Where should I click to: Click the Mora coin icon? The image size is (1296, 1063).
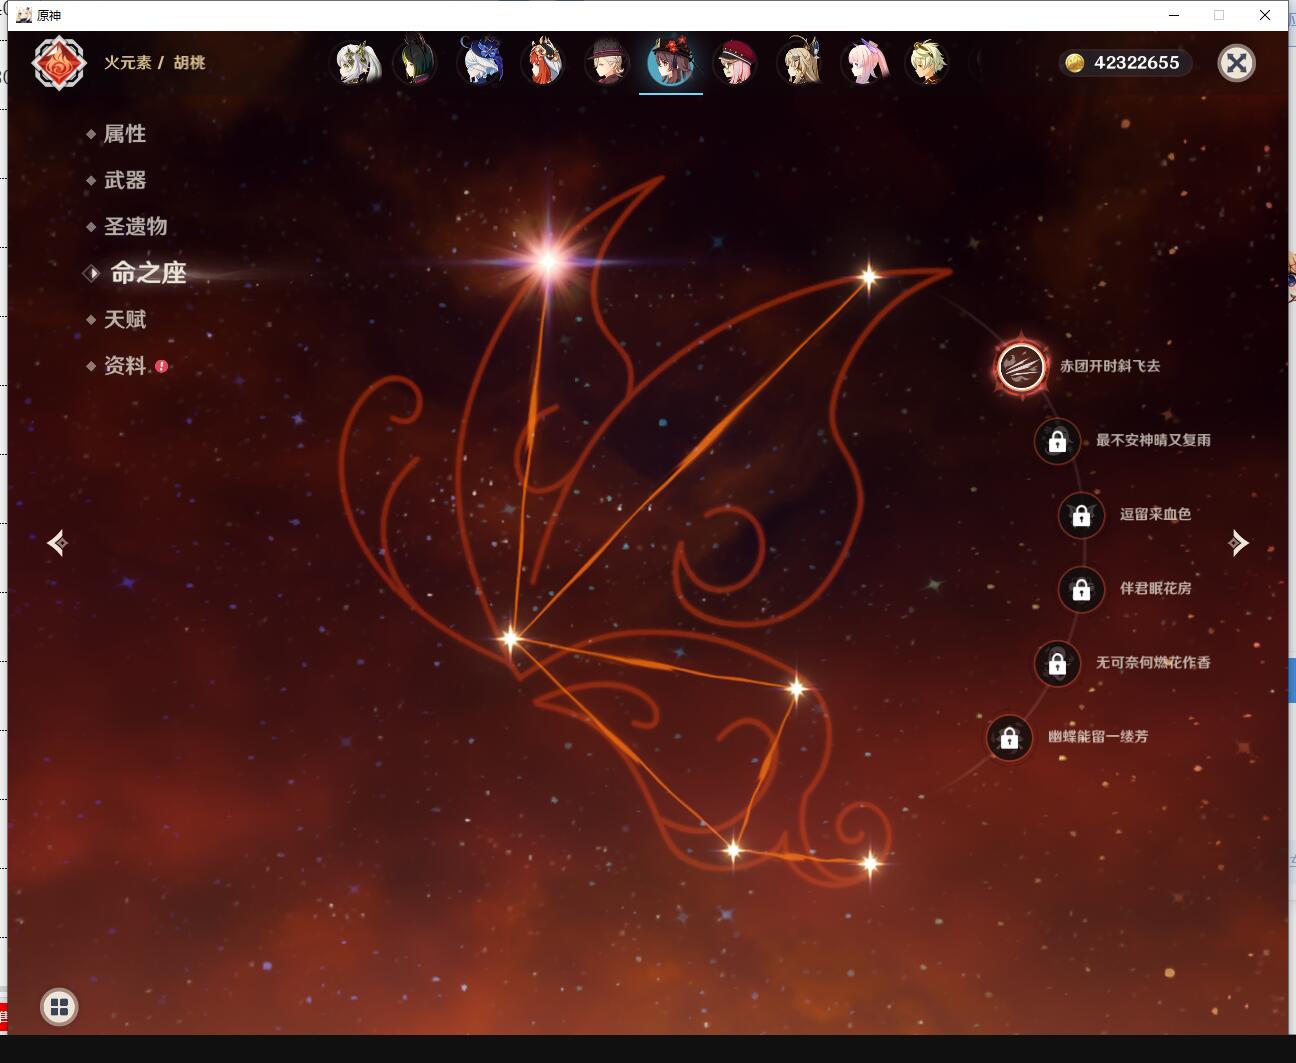click(x=1075, y=63)
